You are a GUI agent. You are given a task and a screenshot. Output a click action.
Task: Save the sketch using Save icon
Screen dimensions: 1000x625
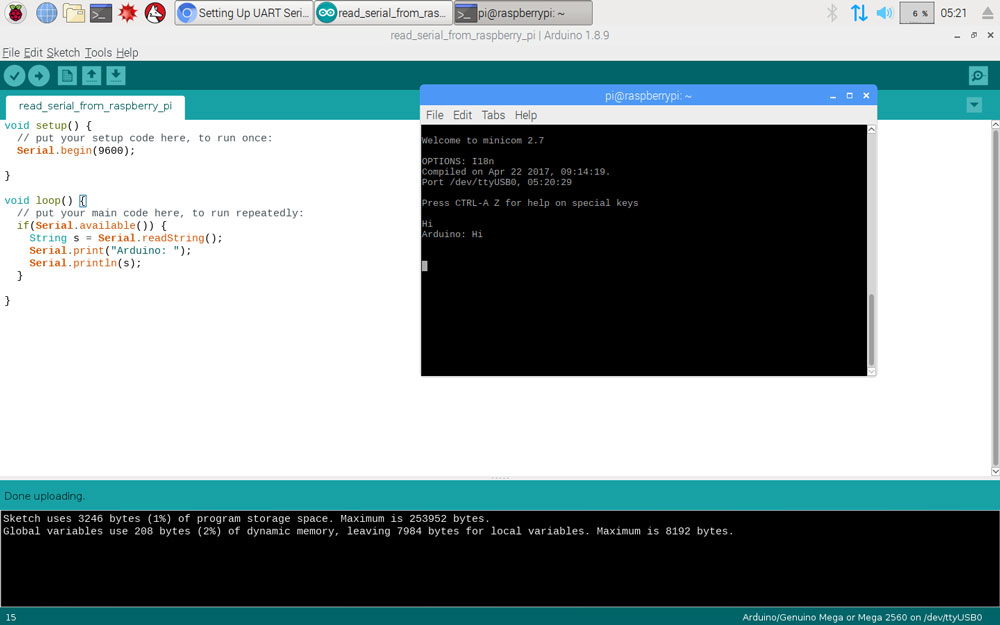116,76
